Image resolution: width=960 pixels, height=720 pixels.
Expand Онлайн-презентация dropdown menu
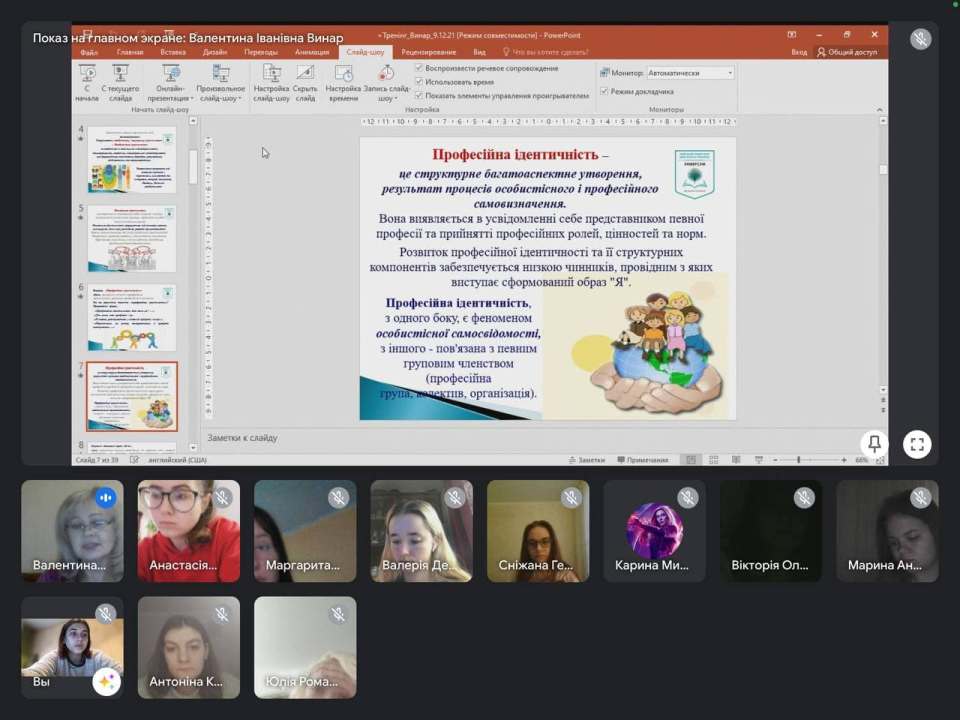[171, 99]
